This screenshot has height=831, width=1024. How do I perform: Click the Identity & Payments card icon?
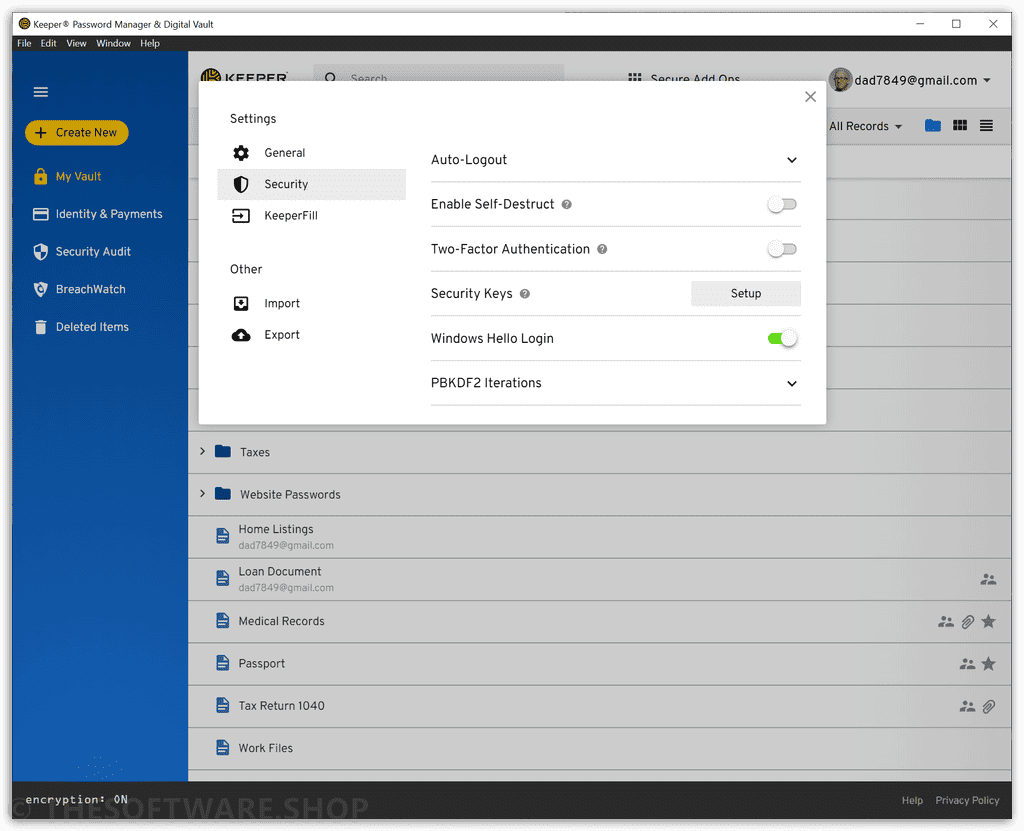click(x=40, y=214)
